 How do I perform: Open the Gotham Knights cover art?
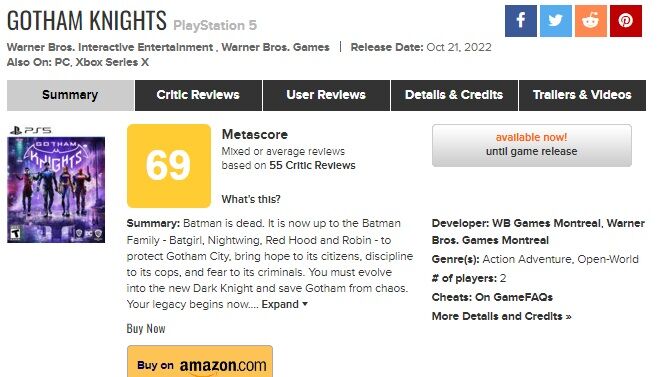pyautogui.click(x=56, y=190)
